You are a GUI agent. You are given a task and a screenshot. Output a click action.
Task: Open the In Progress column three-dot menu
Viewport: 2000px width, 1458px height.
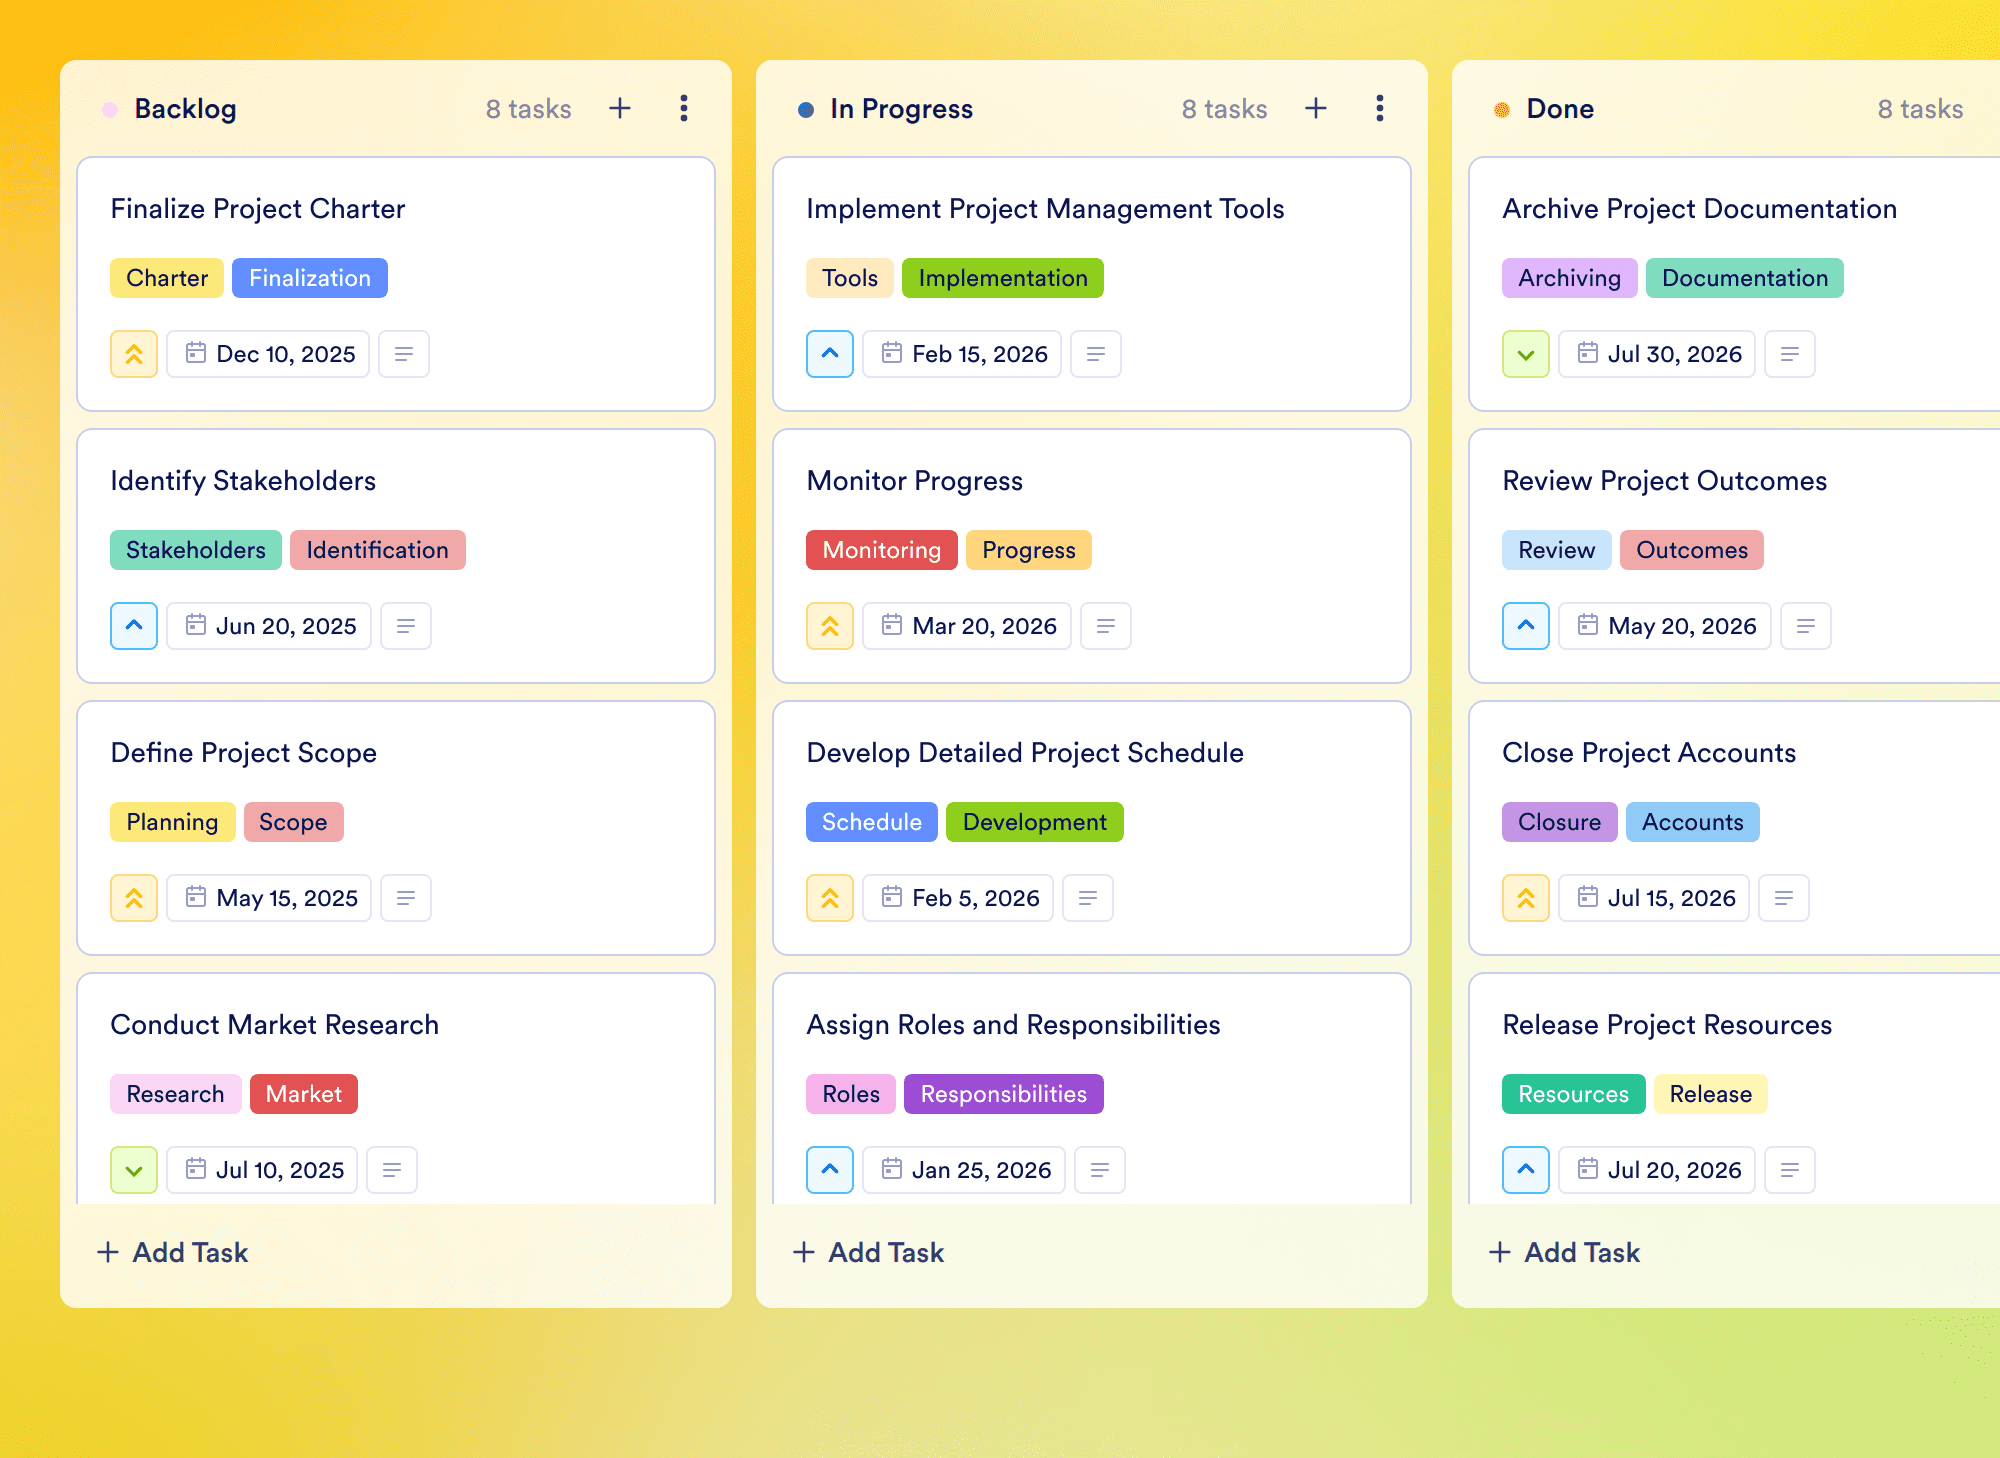tap(1380, 108)
